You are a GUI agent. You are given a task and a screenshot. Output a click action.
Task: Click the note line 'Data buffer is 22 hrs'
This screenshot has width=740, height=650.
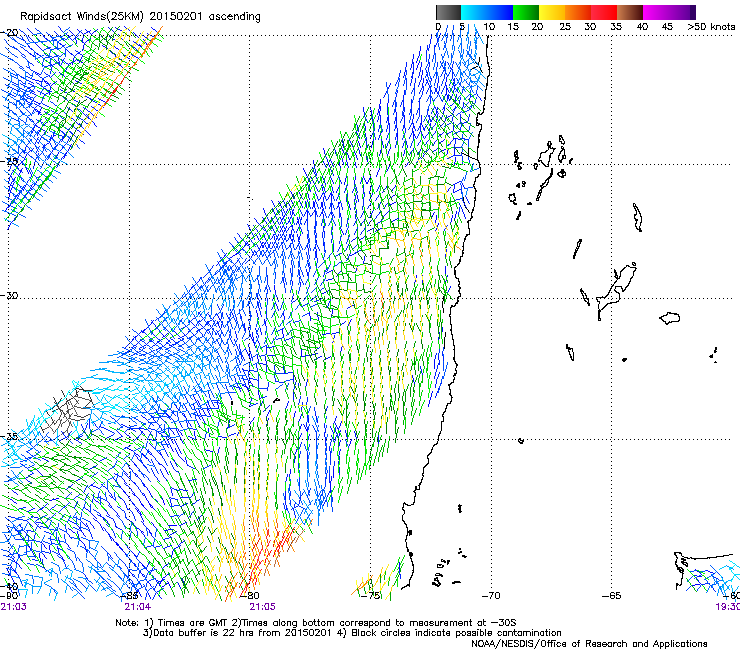click(352, 633)
